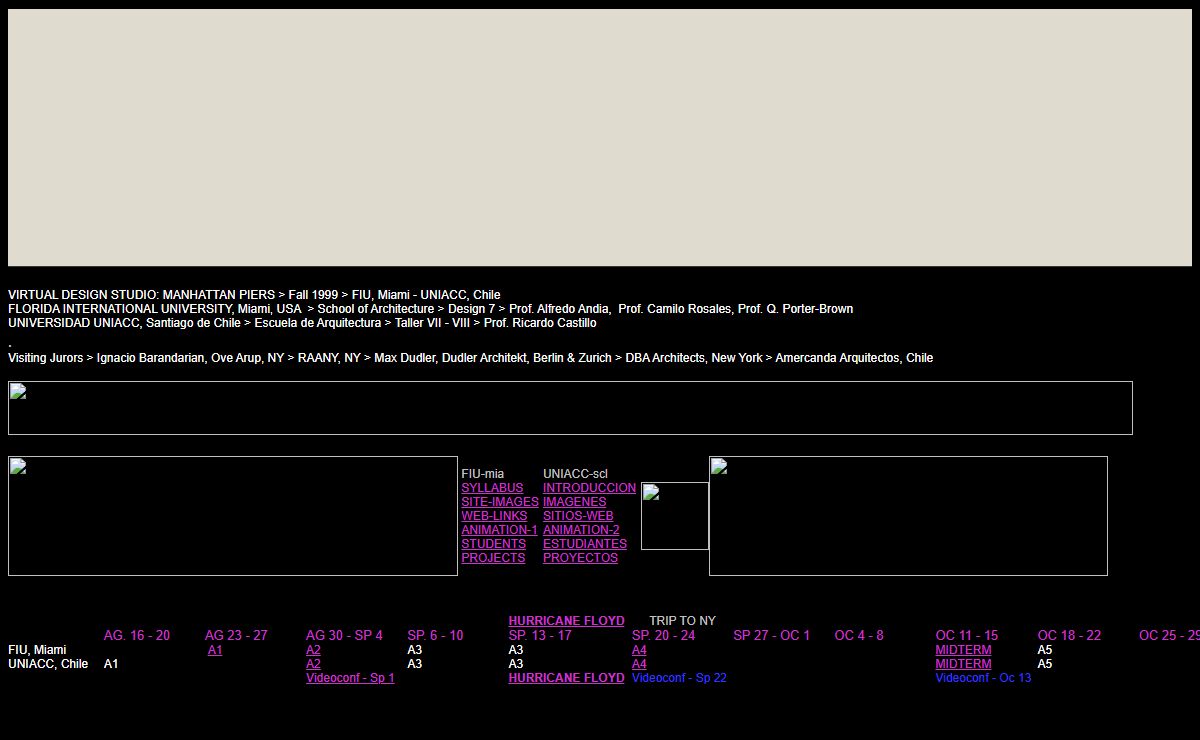
Task: Click A5 in the UNIACC, Chile row
Action: [x=1045, y=664]
